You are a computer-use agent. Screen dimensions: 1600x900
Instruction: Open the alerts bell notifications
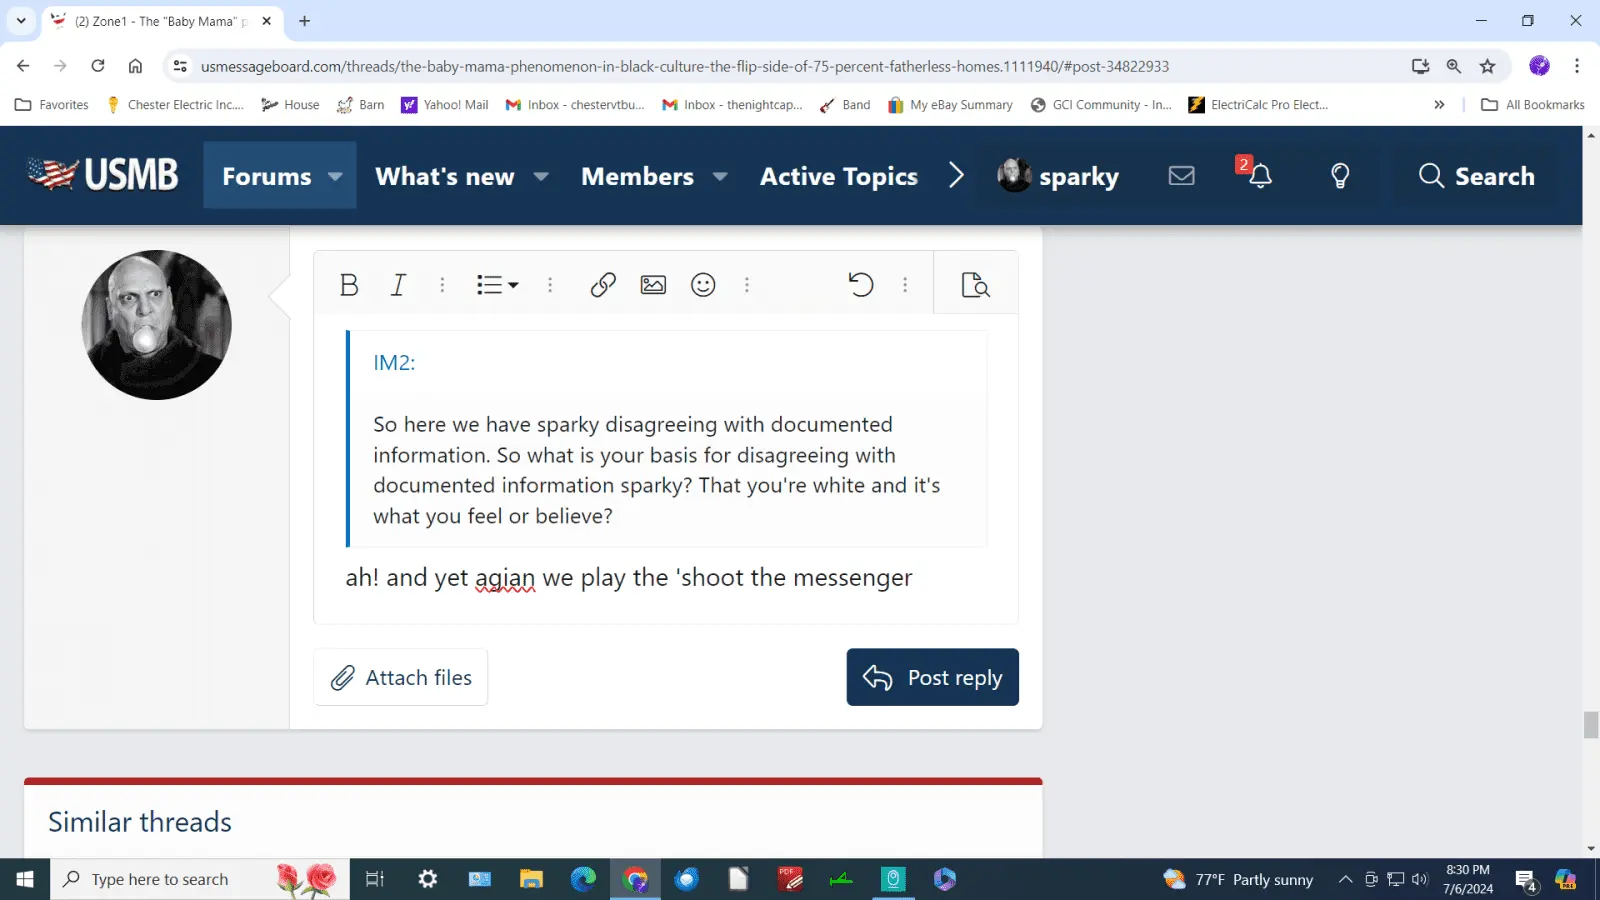tap(1260, 176)
